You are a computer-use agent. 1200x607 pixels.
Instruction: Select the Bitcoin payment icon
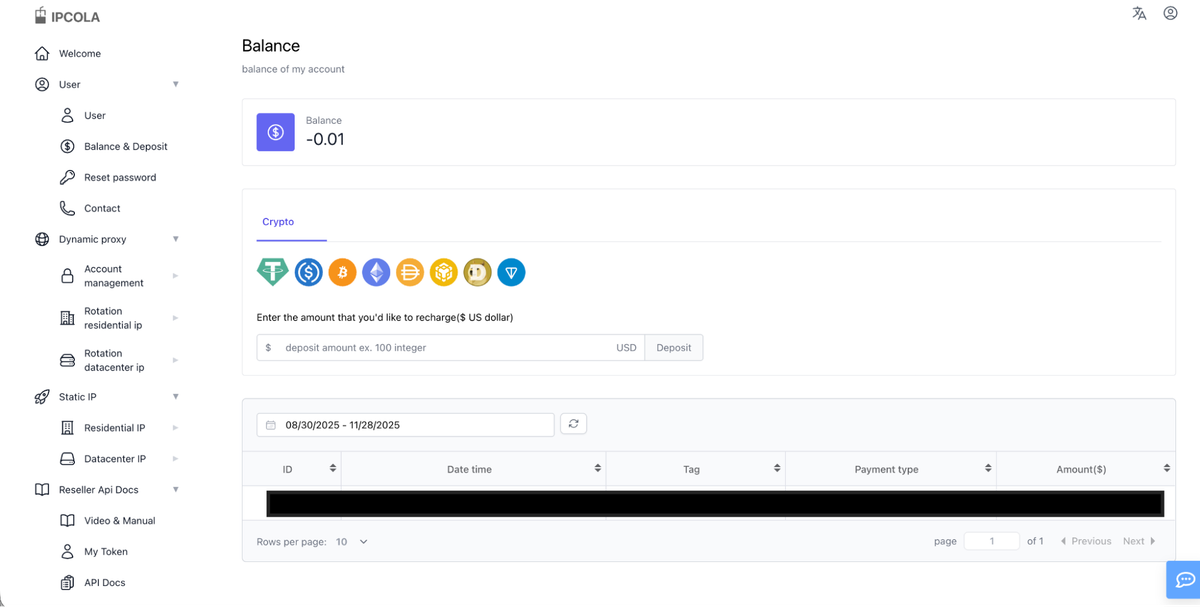tap(342, 272)
